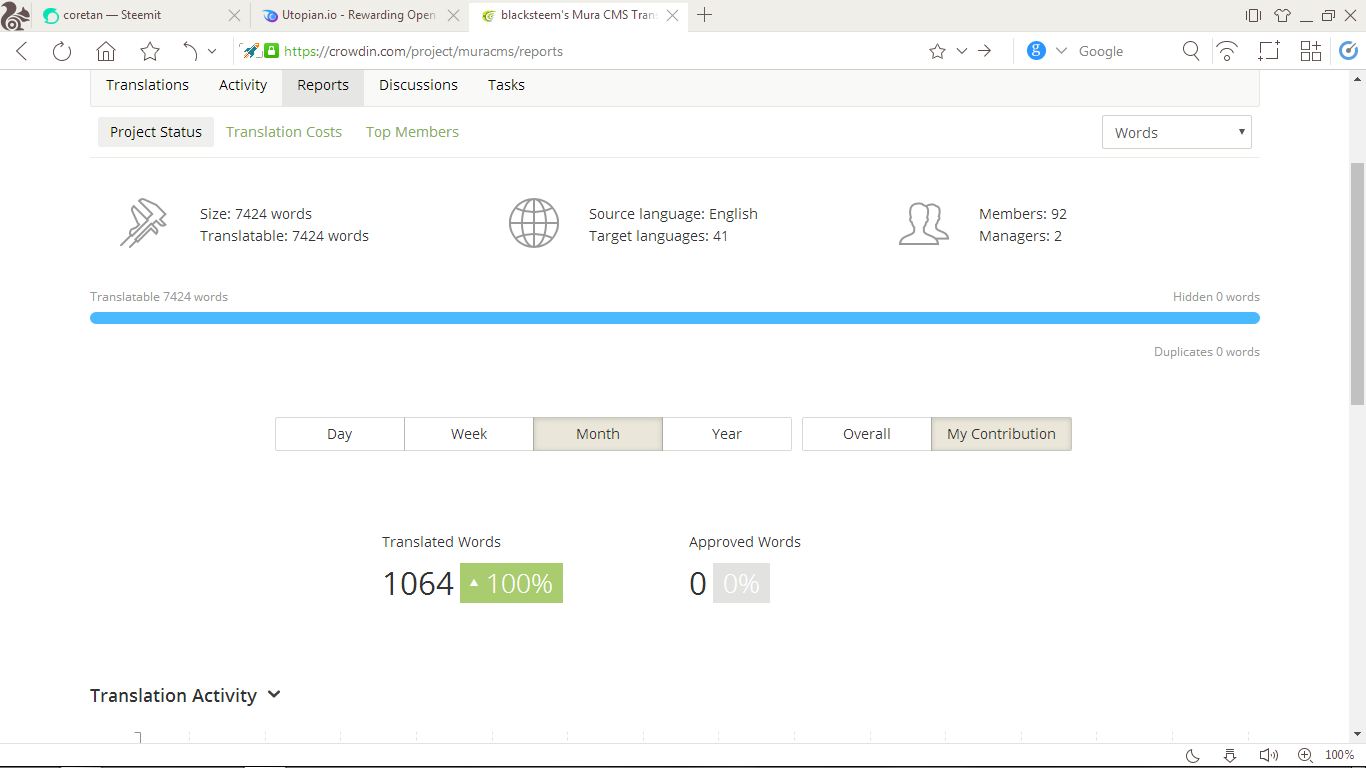Select the Month period toggle
The height and width of the screenshot is (768, 1366).
[598, 434]
